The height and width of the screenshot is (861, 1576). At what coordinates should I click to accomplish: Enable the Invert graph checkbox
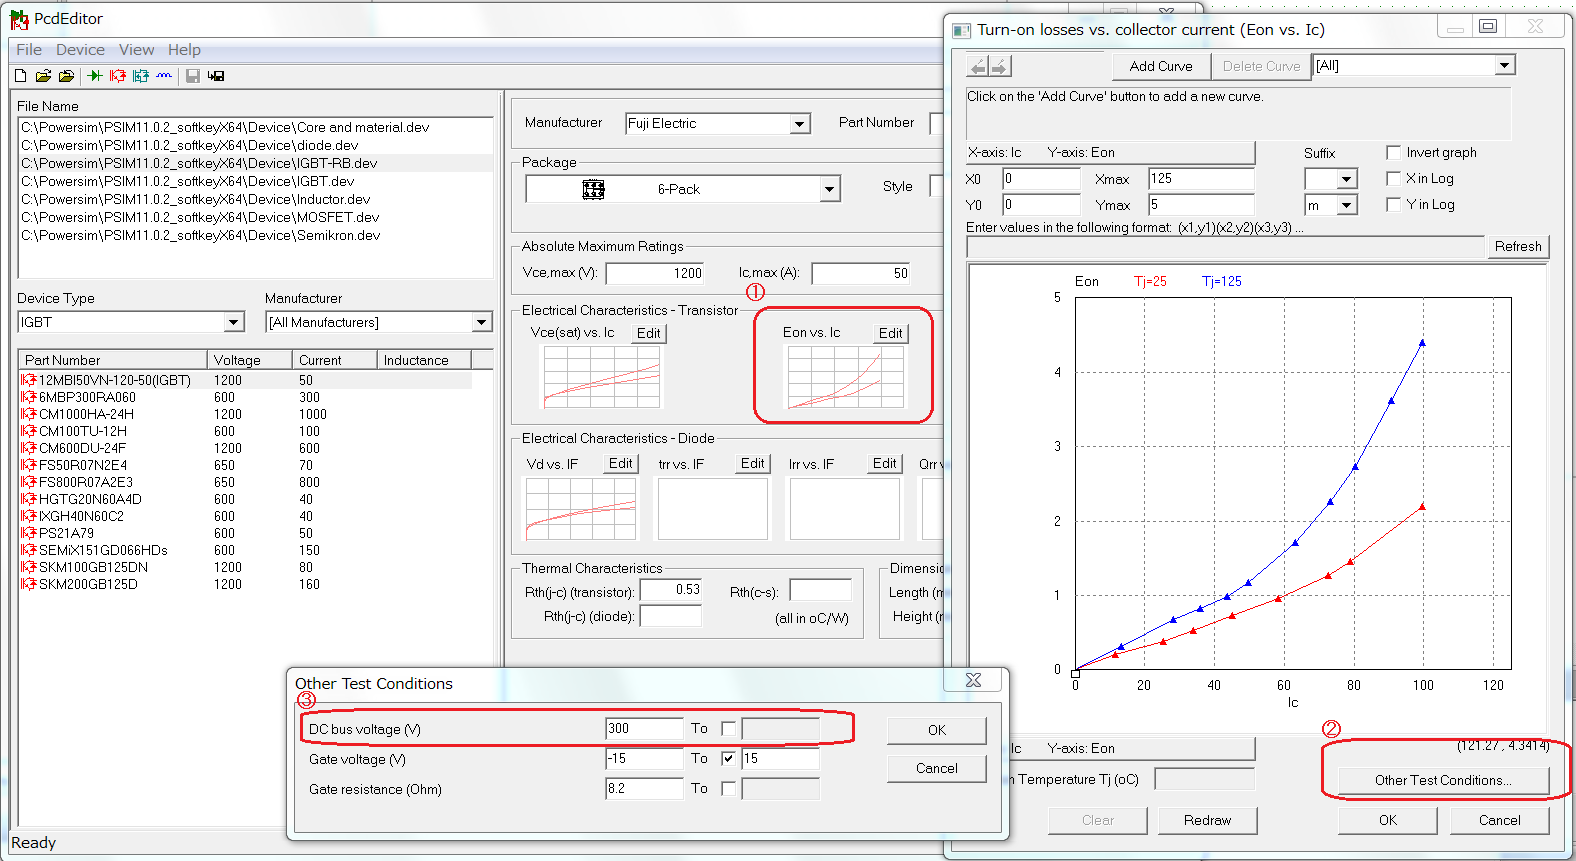(x=1393, y=153)
